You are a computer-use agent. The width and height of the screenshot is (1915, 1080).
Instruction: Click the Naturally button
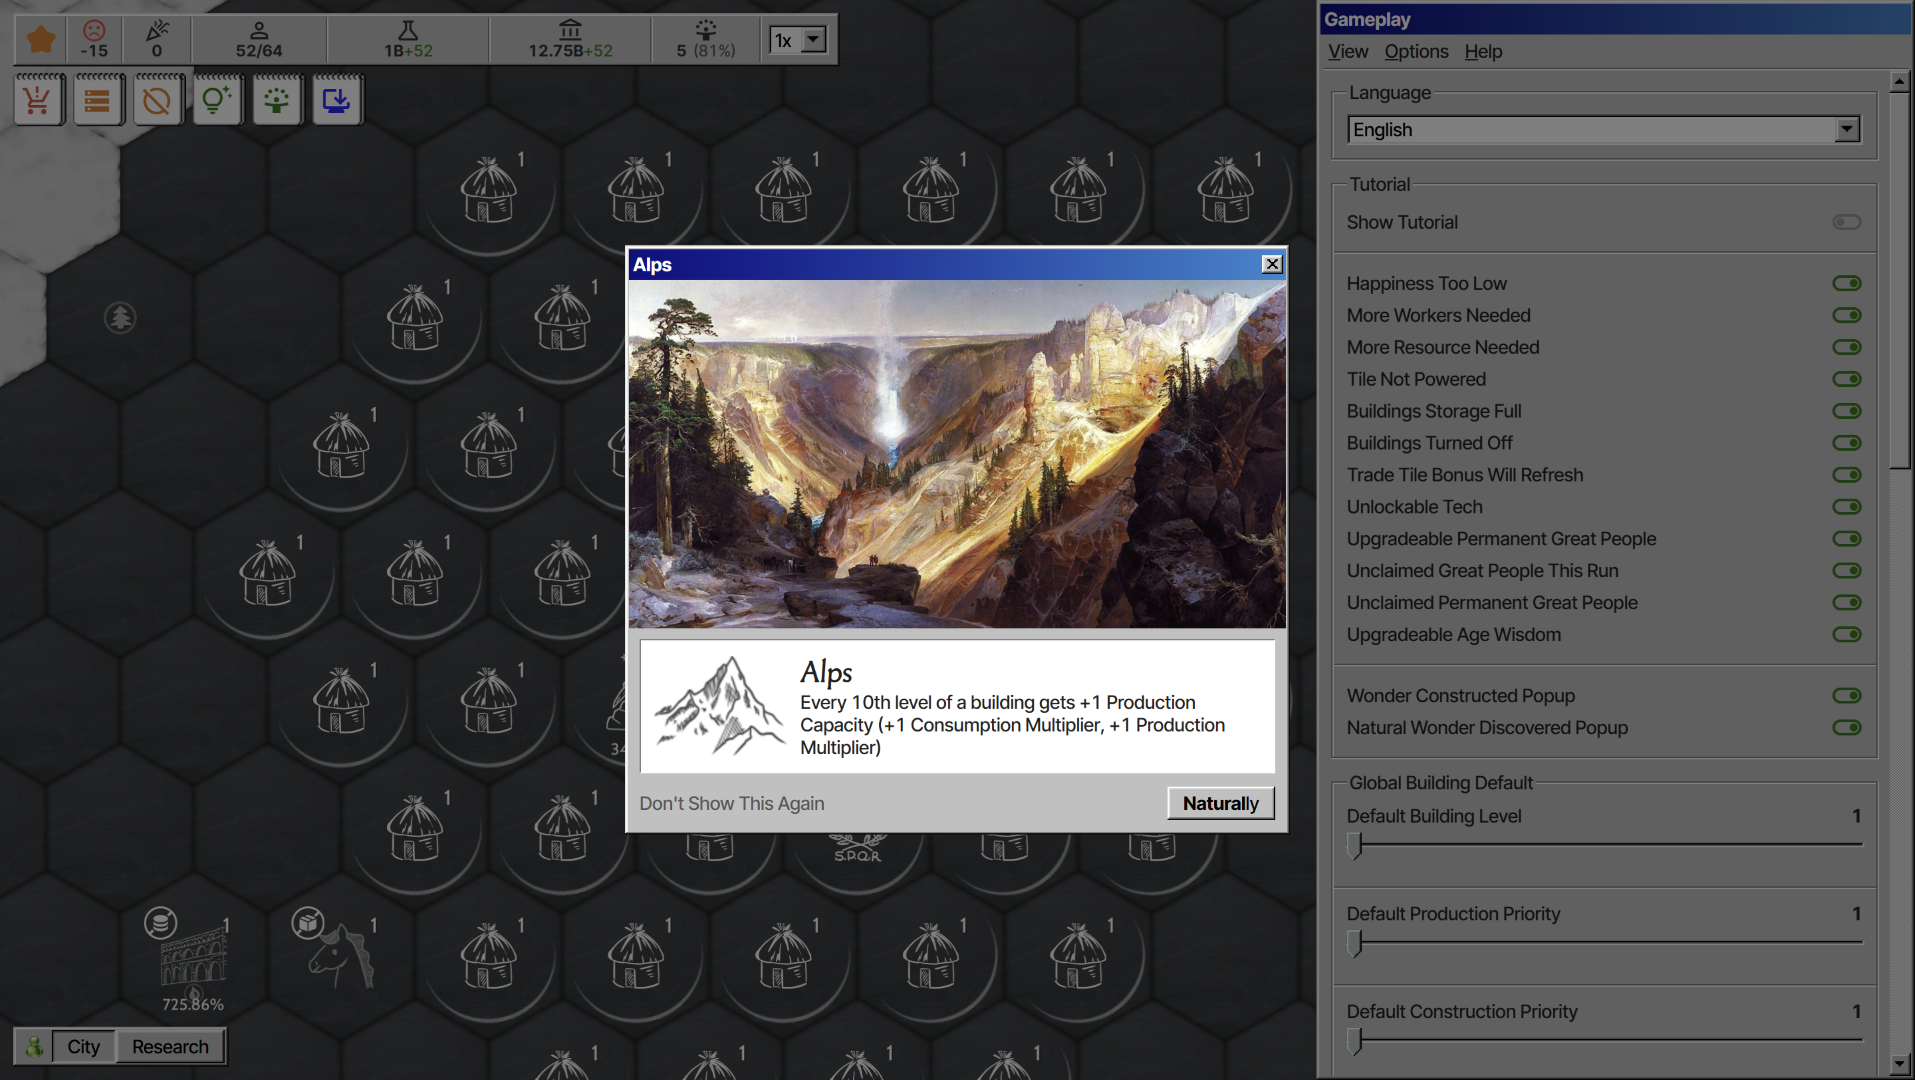coord(1220,803)
